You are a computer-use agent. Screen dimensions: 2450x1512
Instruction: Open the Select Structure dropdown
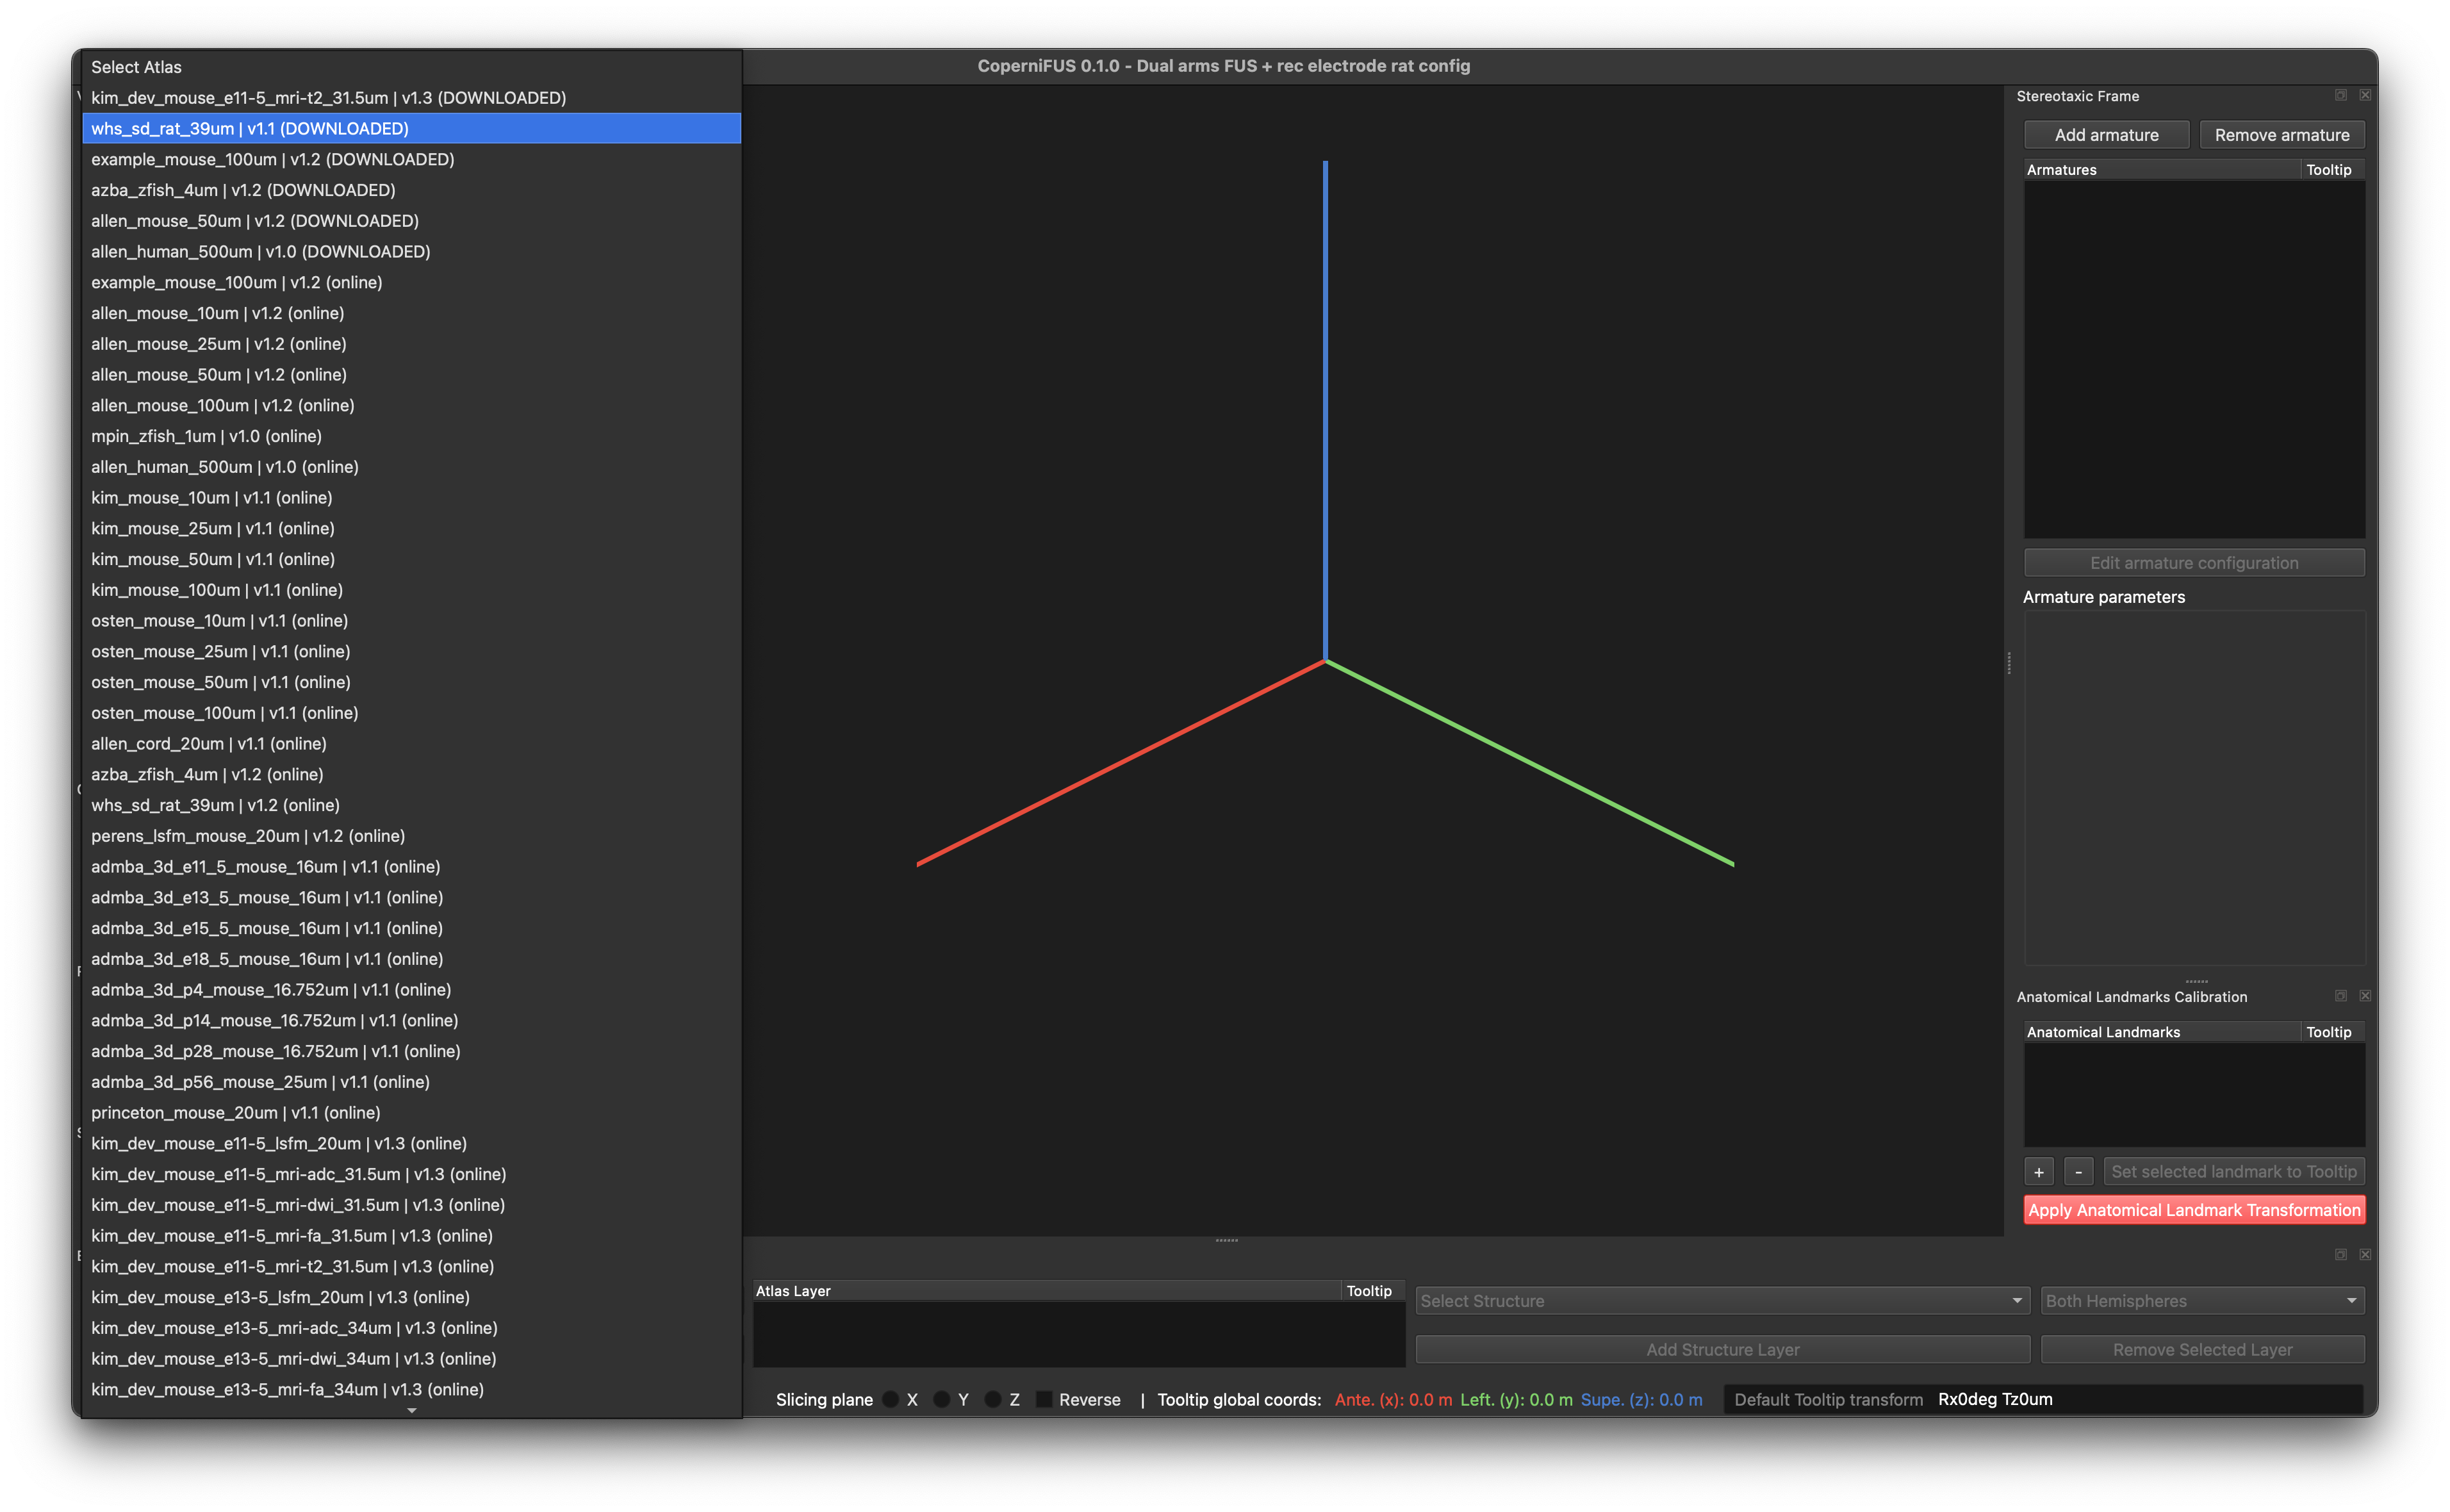click(1722, 1301)
